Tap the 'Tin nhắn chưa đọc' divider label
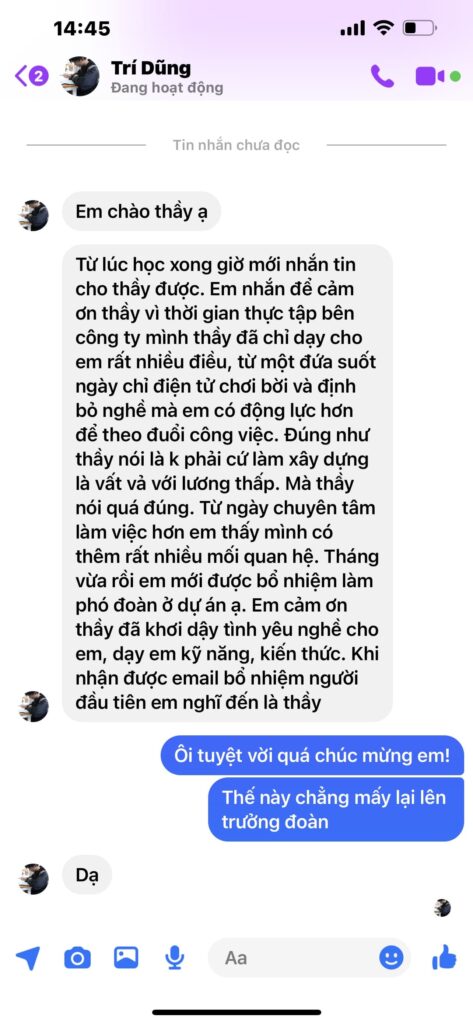 [236, 145]
